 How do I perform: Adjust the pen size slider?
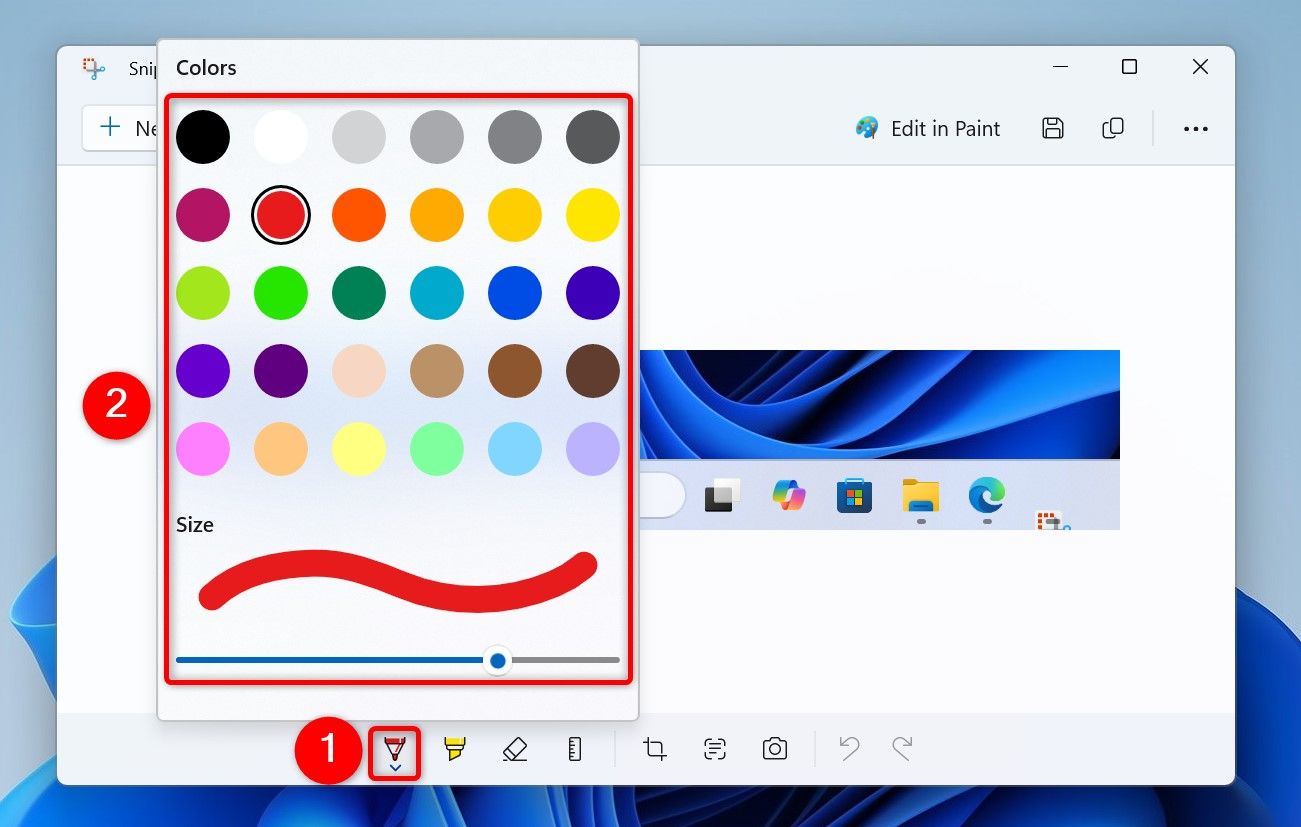pyautogui.click(x=497, y=660)
